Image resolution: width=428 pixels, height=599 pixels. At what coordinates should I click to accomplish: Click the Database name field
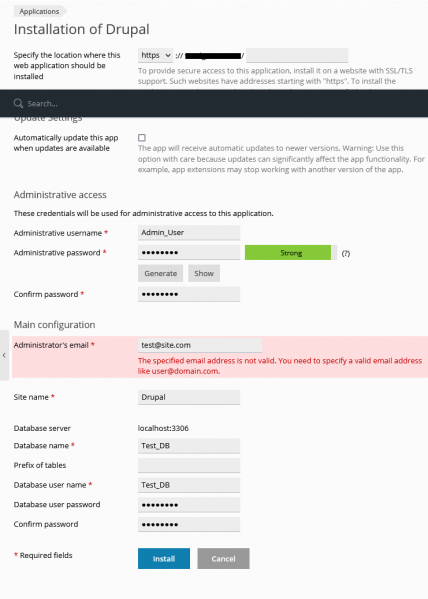click(x=189, y=445)
